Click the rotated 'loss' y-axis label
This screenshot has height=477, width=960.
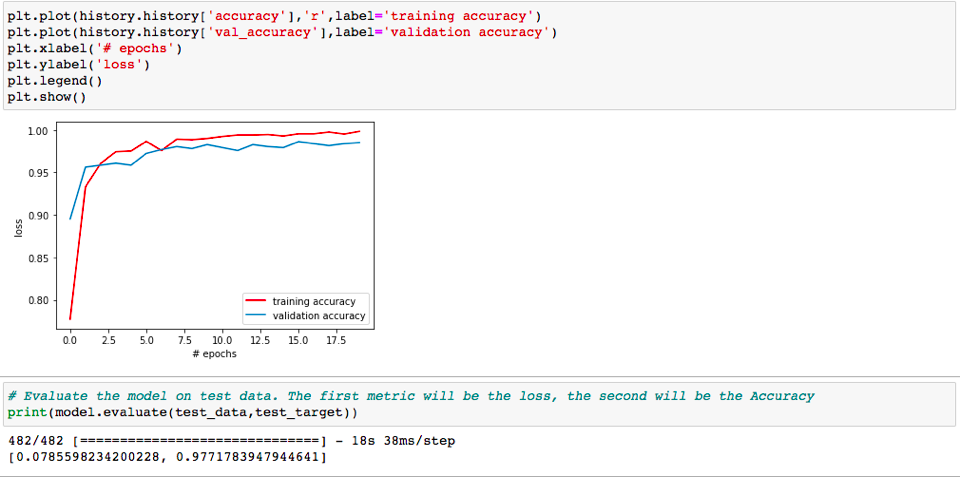click(17, 226)
